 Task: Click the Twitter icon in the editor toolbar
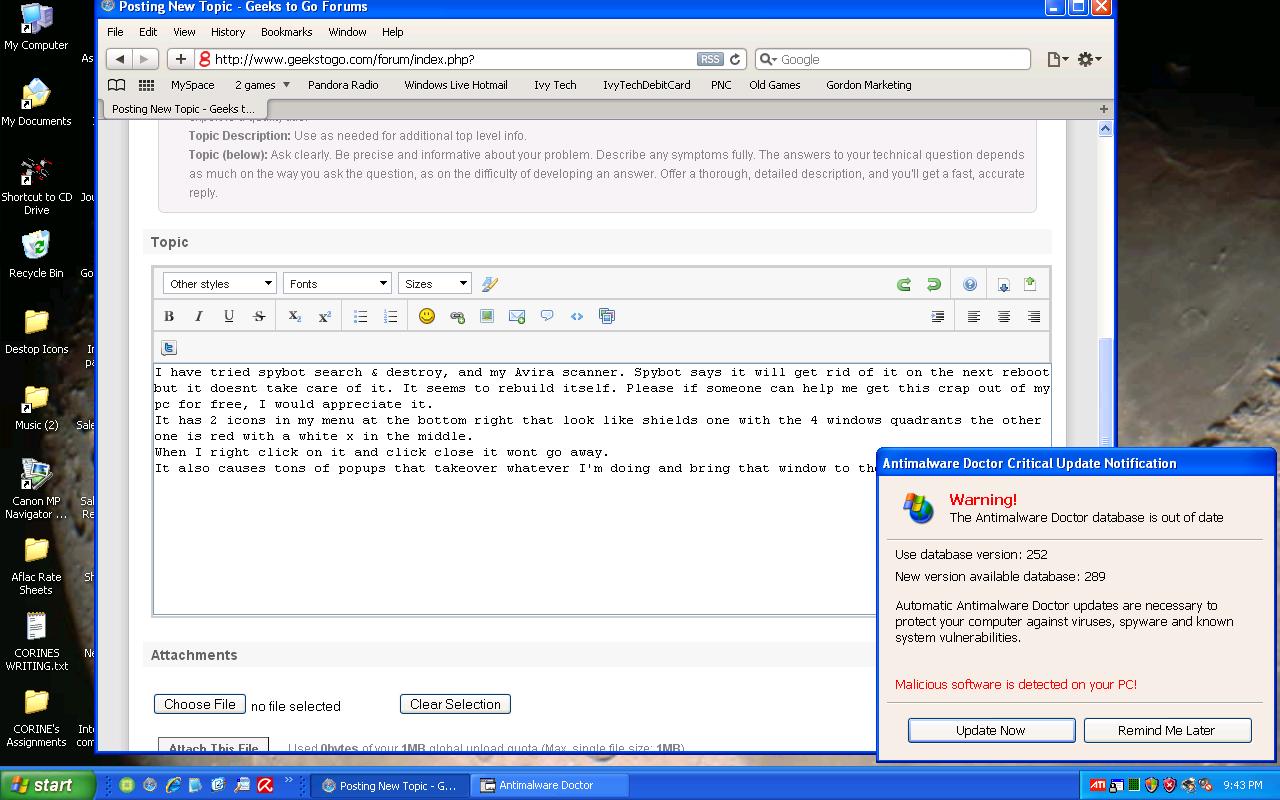169,348
